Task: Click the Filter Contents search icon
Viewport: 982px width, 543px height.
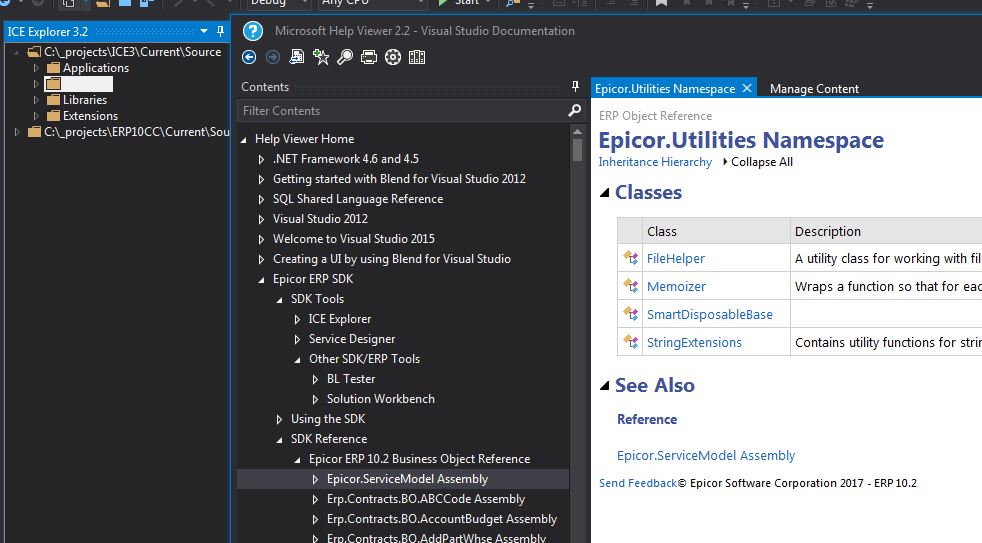Action: coord(574,110)
